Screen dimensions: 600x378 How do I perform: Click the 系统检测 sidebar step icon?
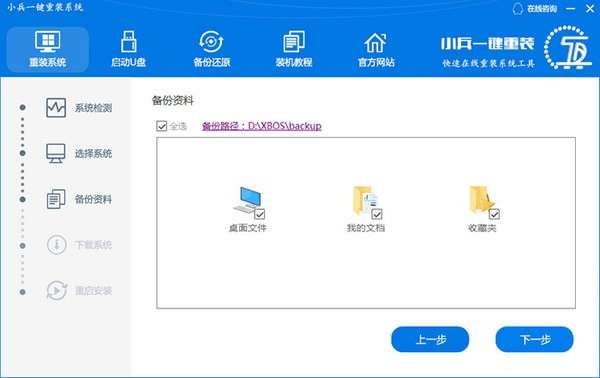56,108
